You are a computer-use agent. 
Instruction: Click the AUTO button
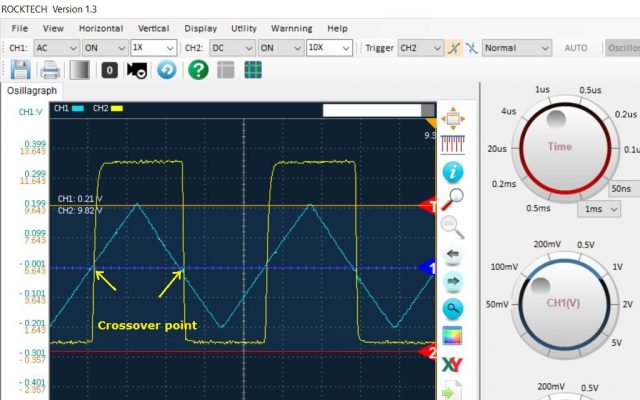576,48
